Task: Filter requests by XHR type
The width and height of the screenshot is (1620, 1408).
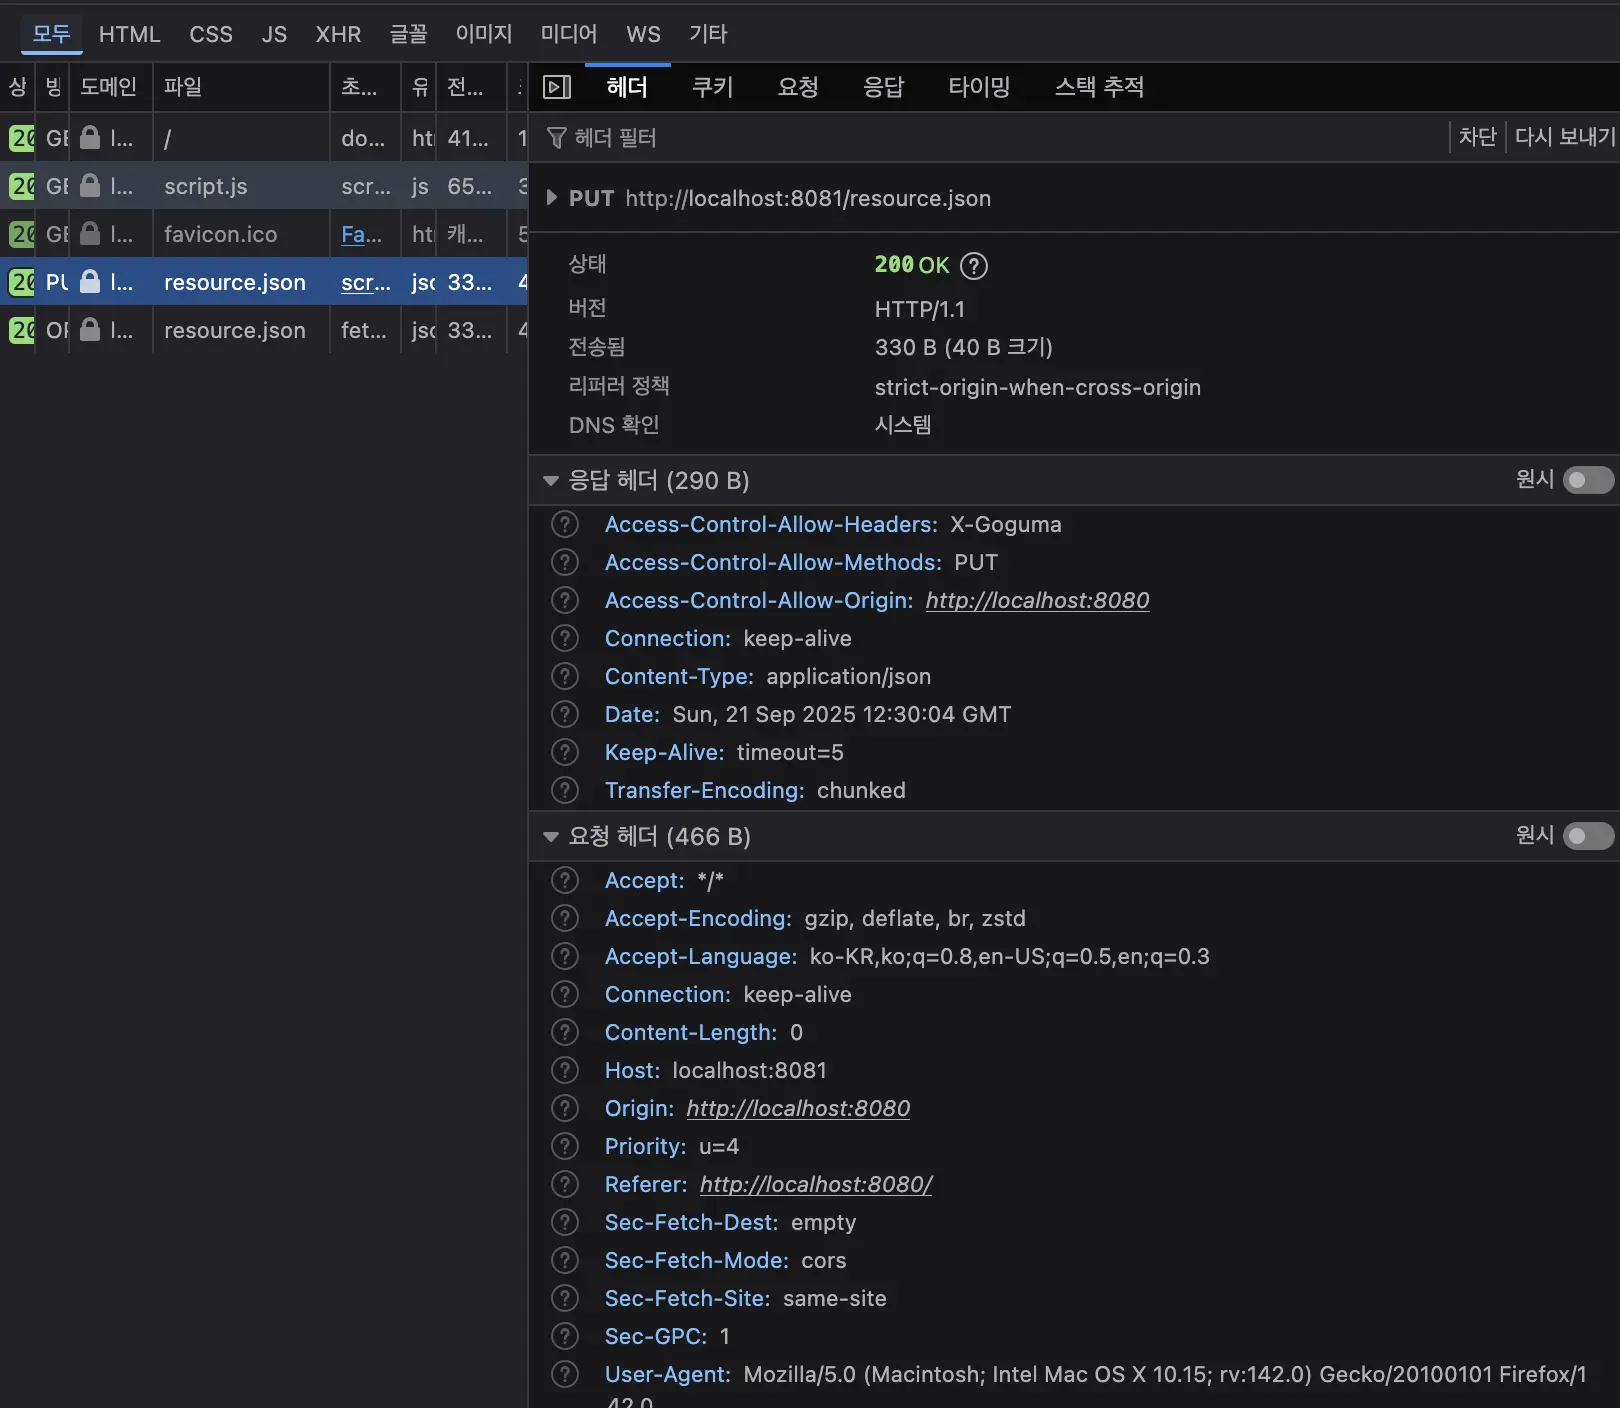Action: (338, 34)
